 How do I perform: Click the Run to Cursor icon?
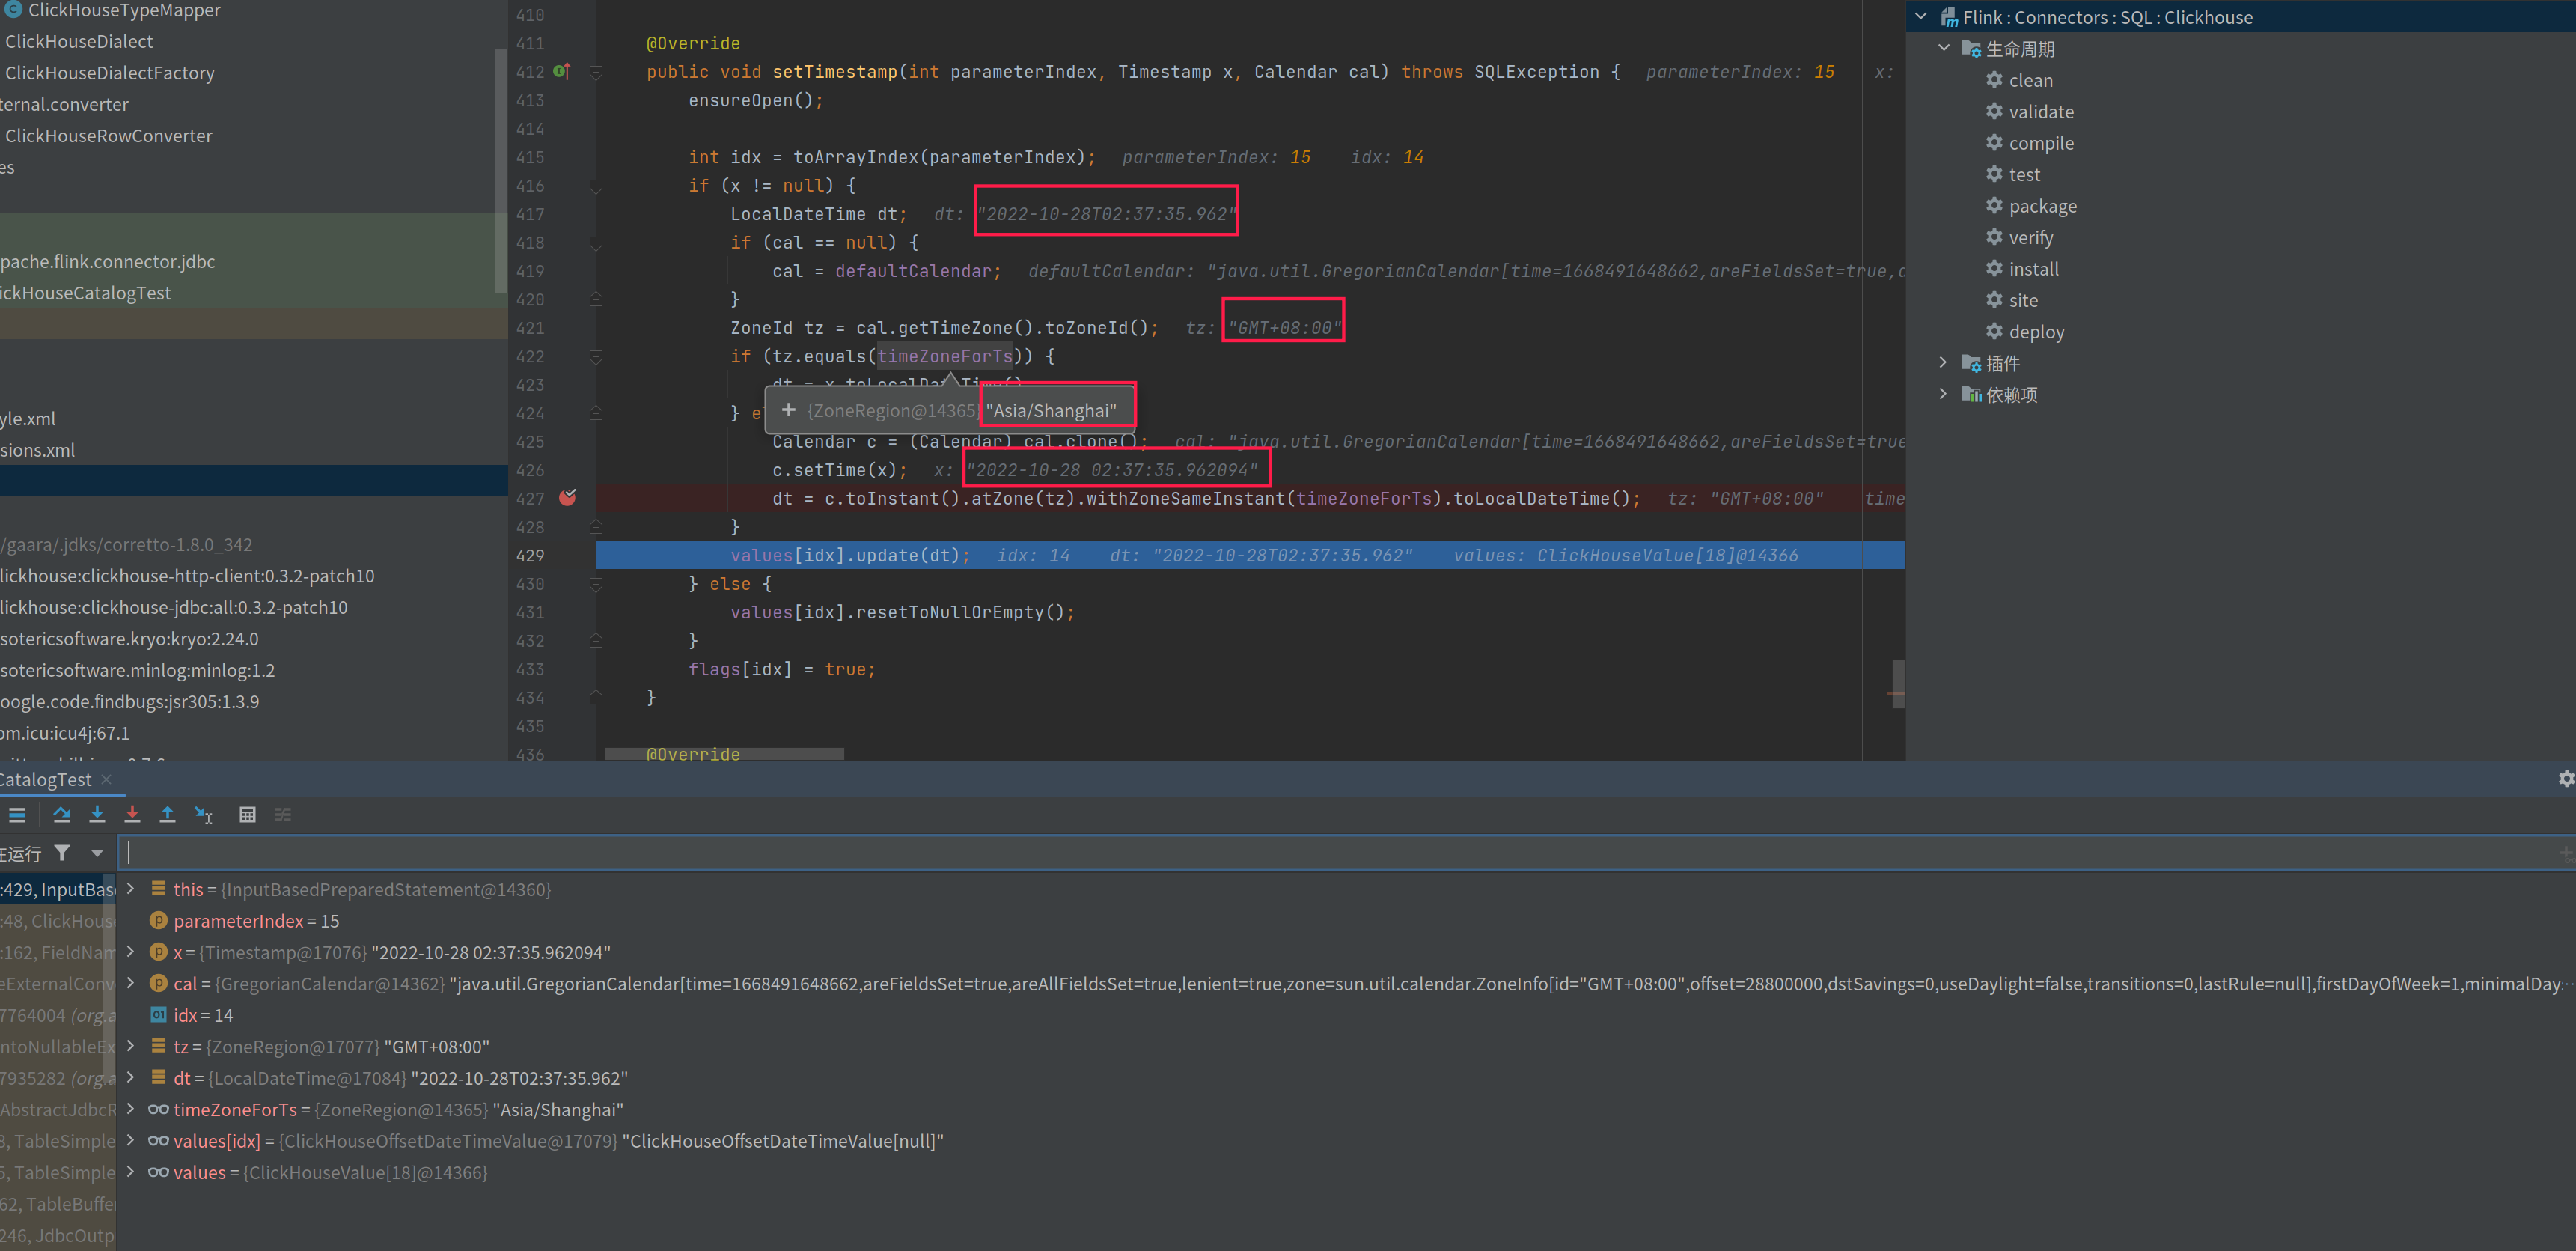coord(204,815)
